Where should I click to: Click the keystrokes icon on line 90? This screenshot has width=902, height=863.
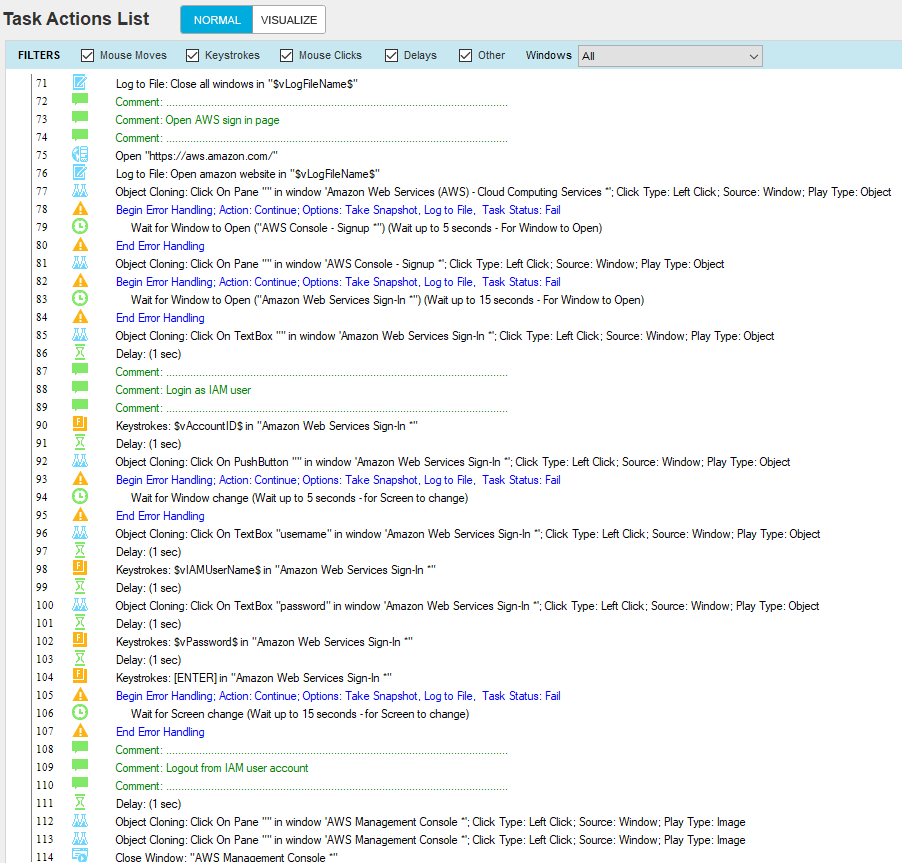point(80,425)
